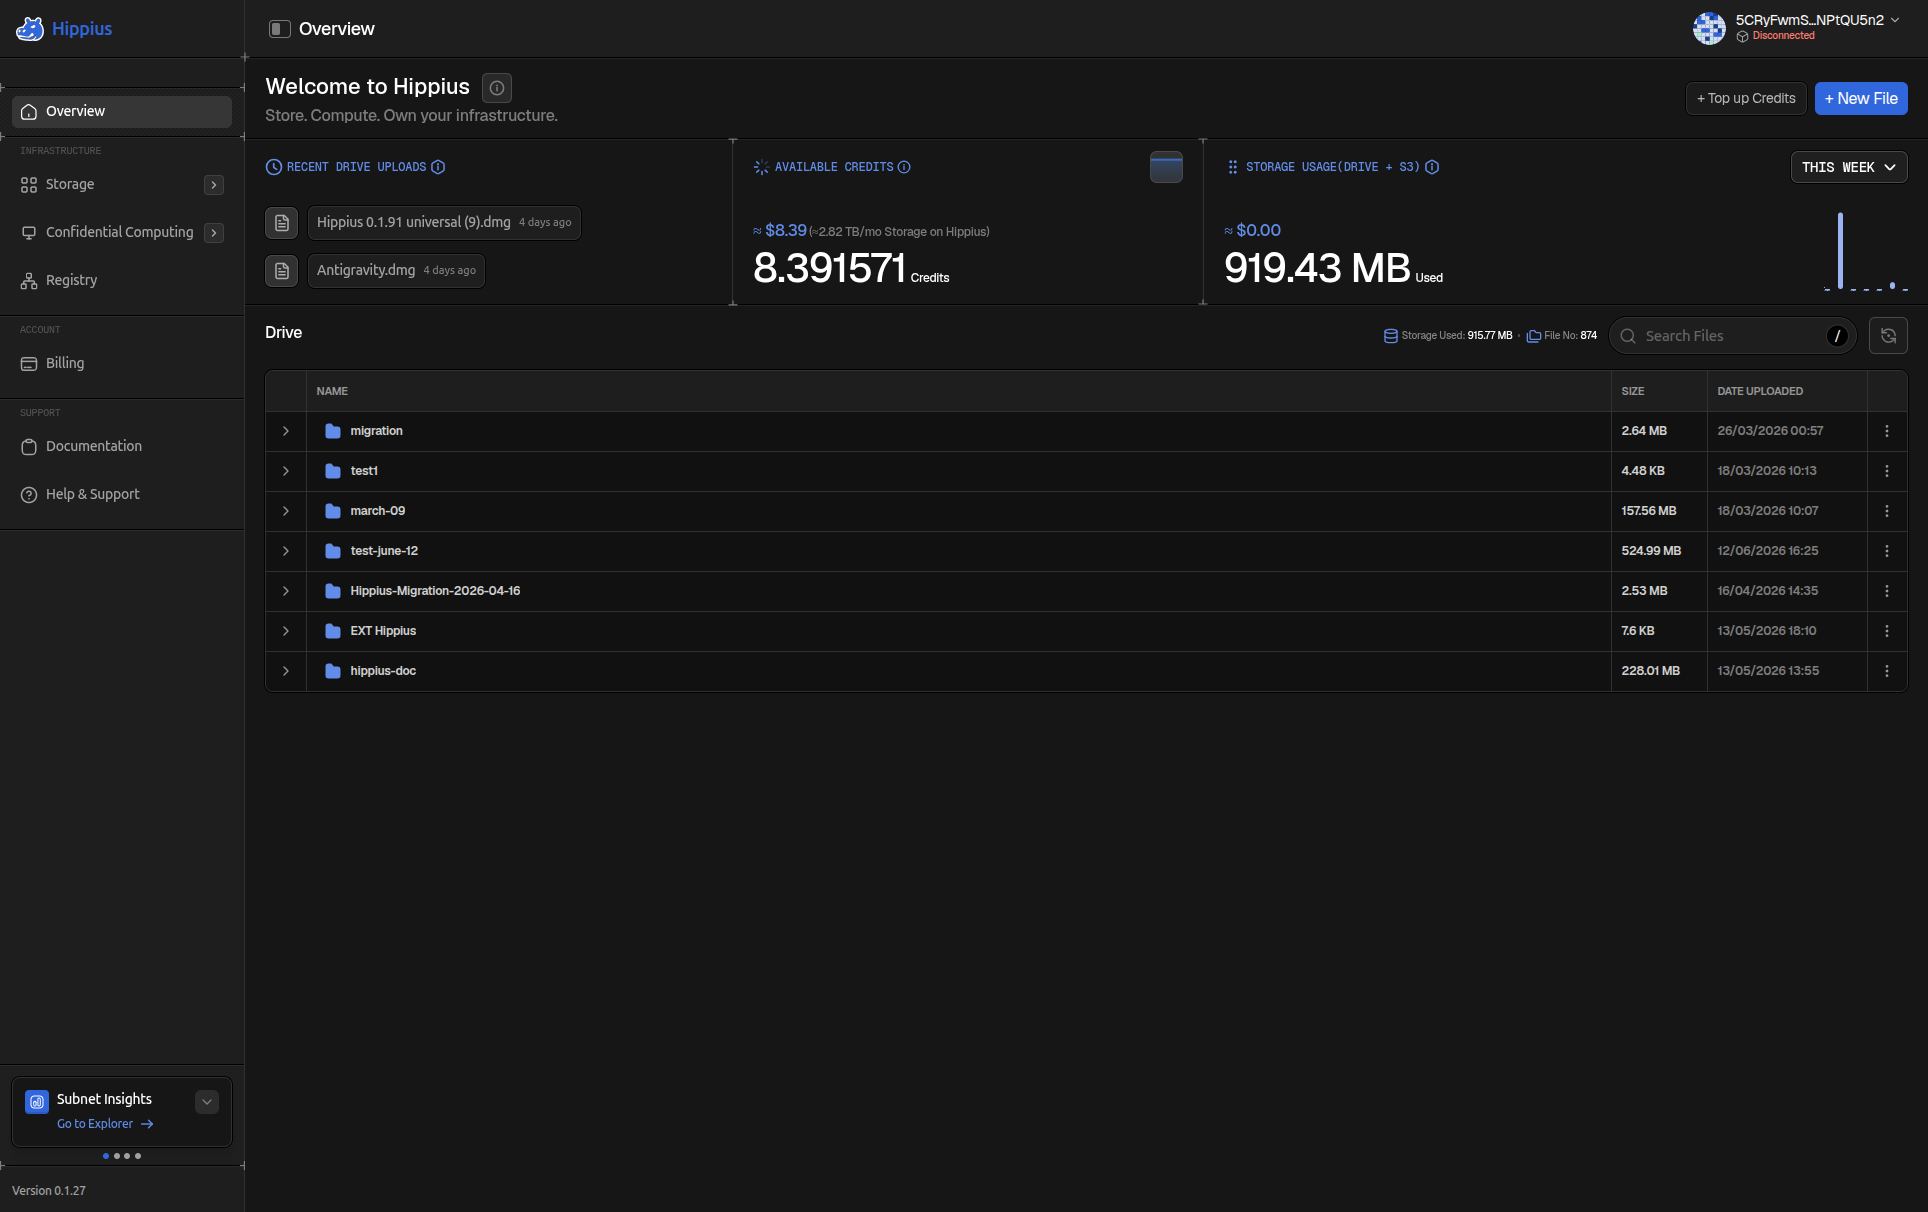Open the Welcome to Hippius info icon
Screen dimensions: 1928x1212
click(x=497, y=88)
